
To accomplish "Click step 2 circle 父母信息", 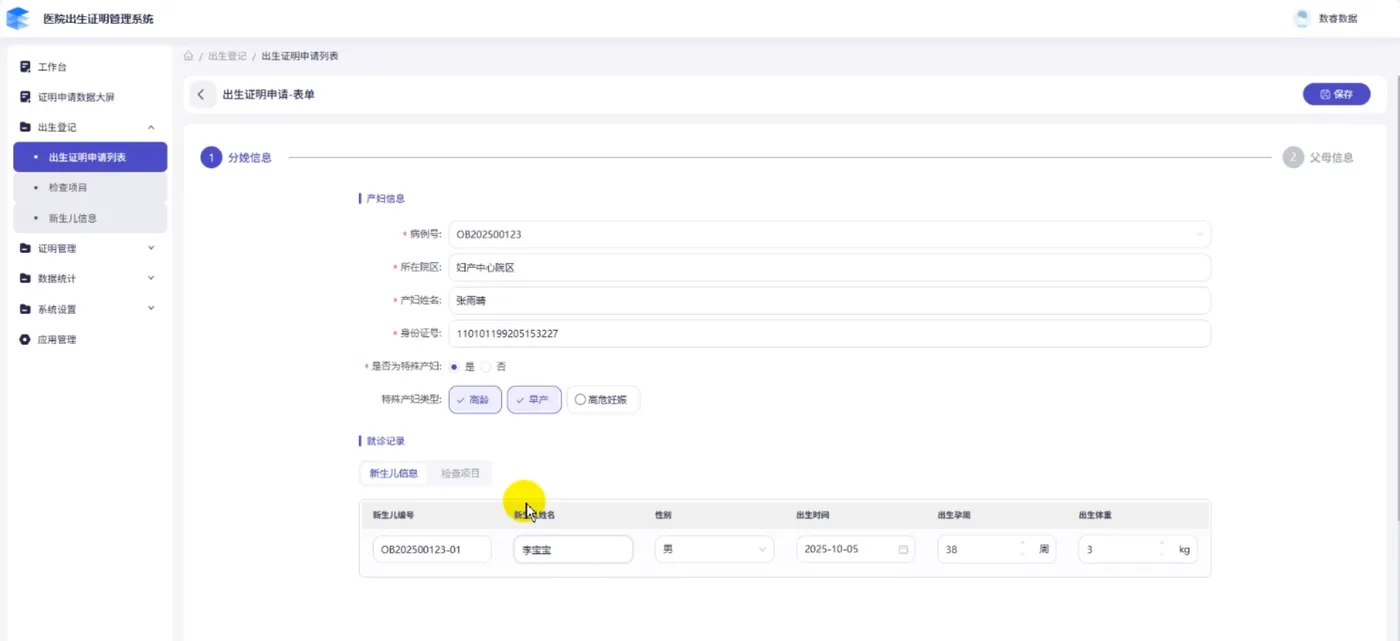I will pos(1293,157).
